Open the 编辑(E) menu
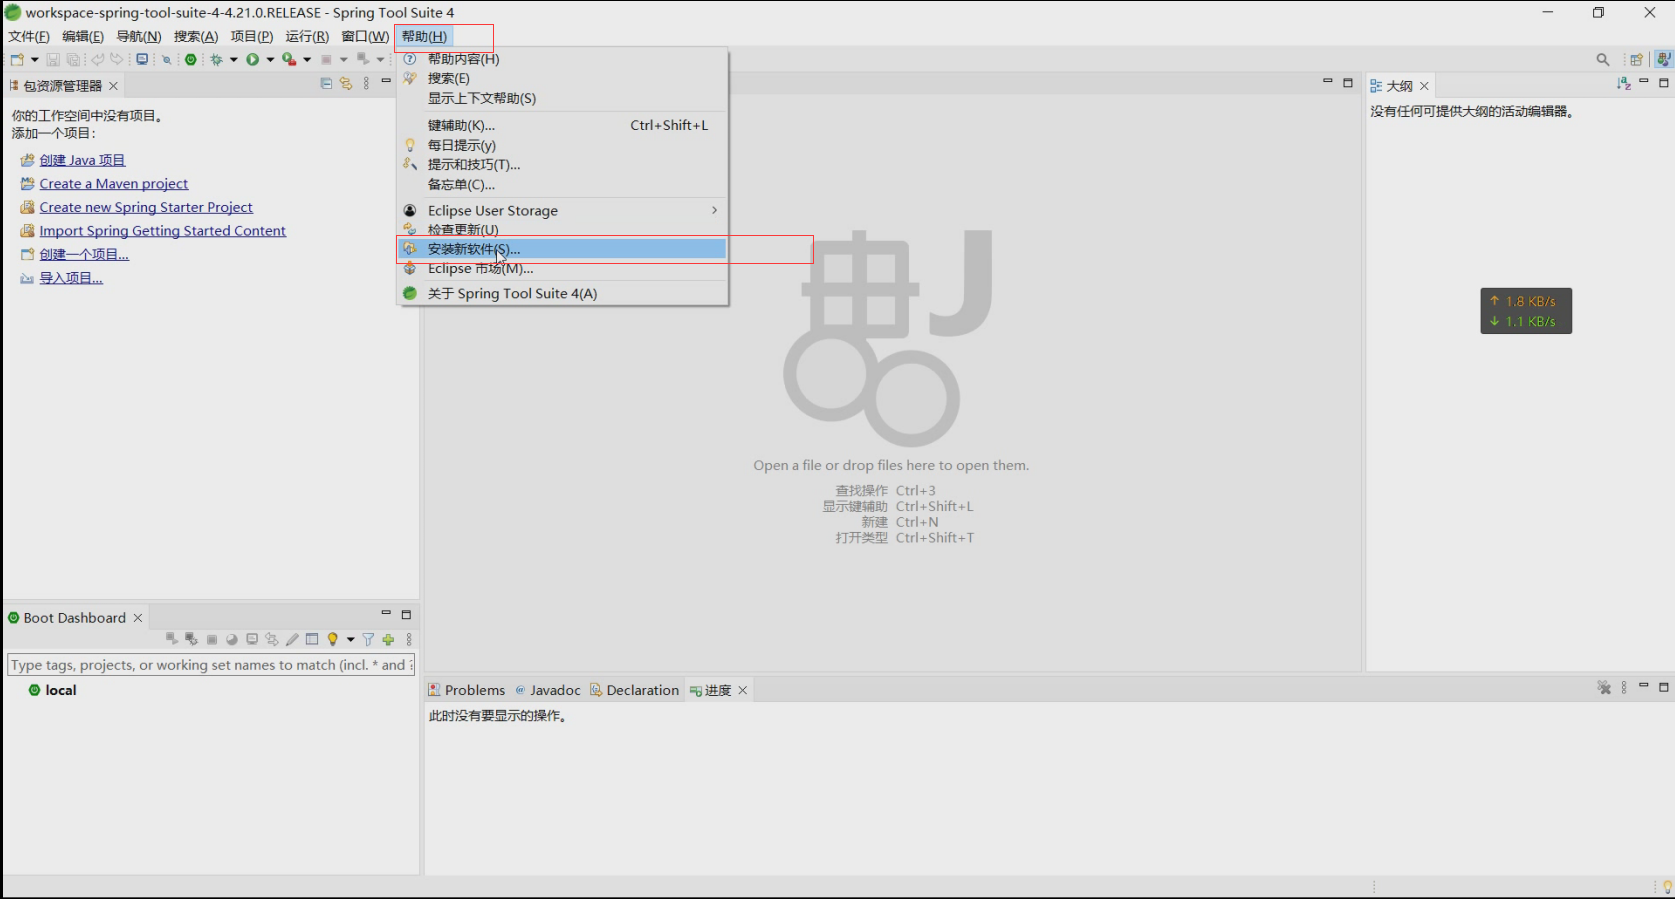The image size is (1675, 899). [83, 36]
